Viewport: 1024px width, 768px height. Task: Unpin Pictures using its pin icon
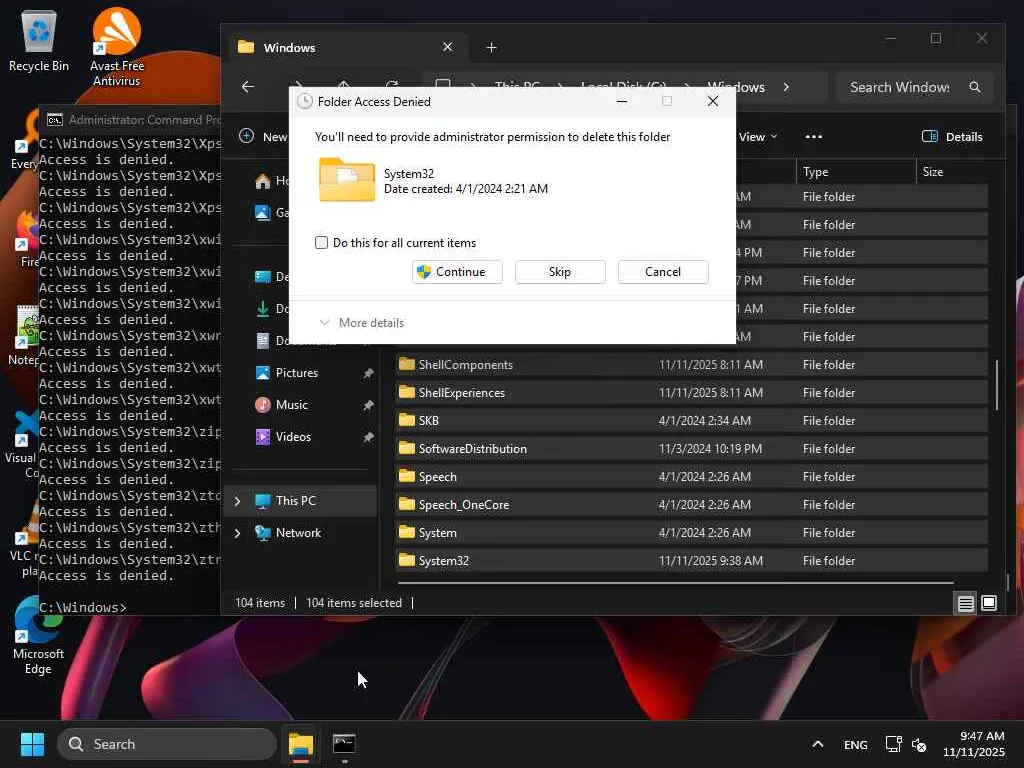[368, 373]
